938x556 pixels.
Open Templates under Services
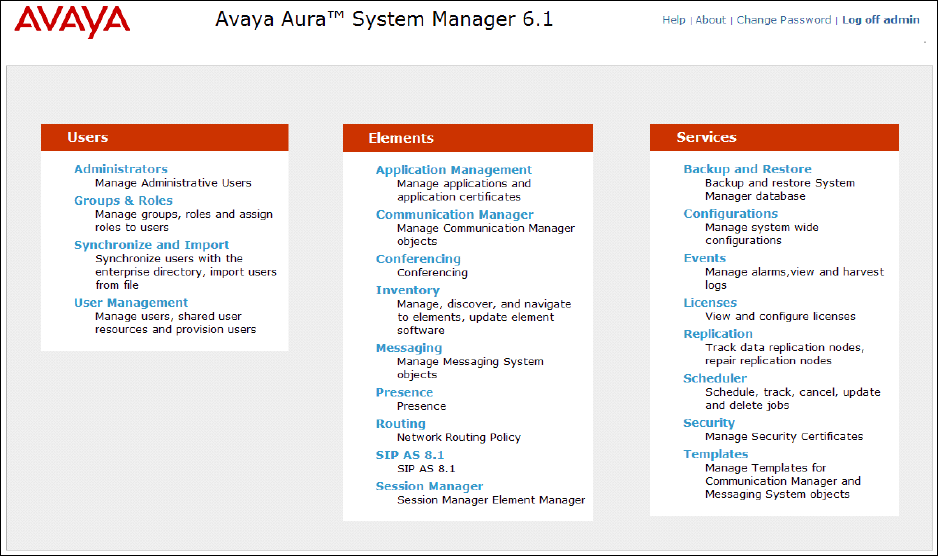click(715, 454)
